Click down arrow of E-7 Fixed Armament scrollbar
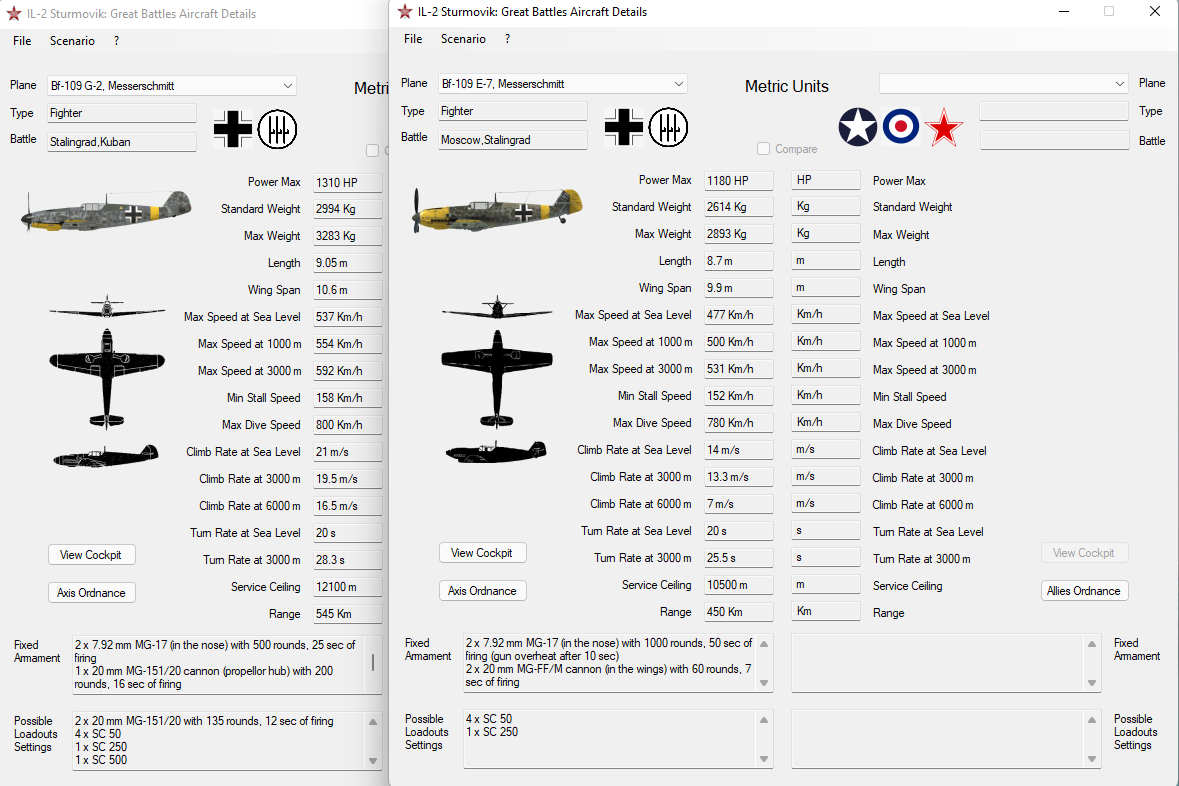1179x786 pixels. pos(764,683)
